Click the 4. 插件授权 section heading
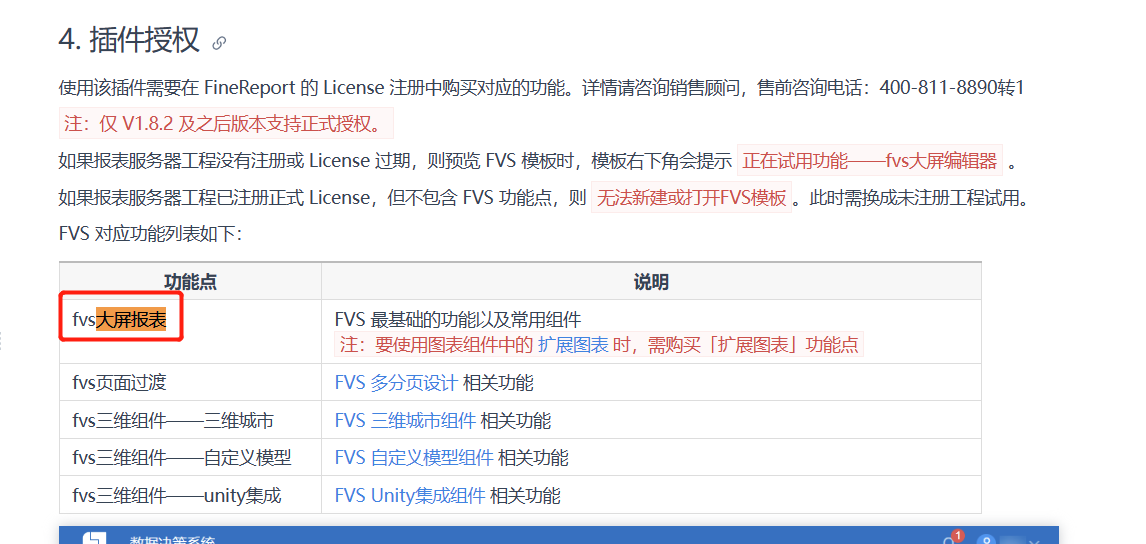The width and height of the screenshot is (1146, 544). pyautogui.click(x=129, y=41)
